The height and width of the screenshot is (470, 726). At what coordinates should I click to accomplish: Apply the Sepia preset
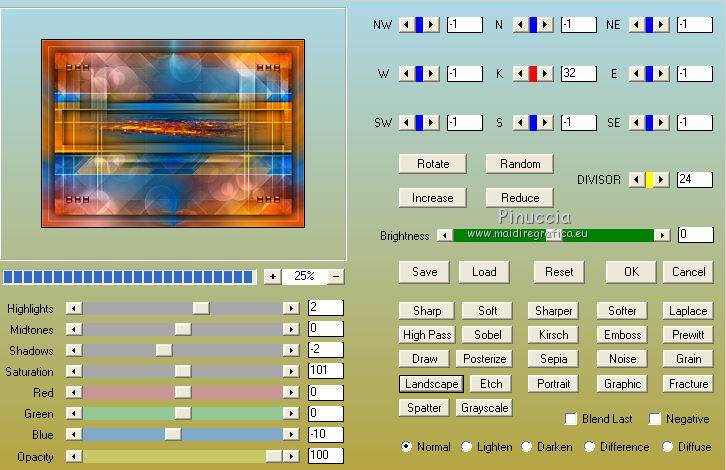click(553, 359)
